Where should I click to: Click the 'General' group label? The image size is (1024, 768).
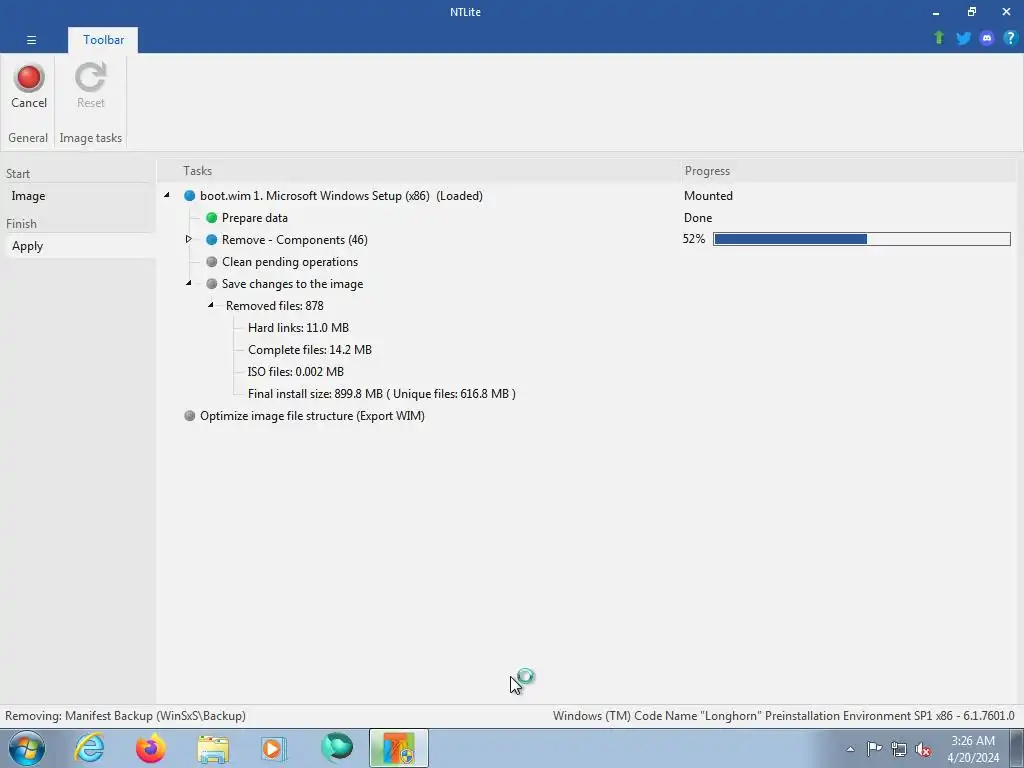(x=28, y=138)
